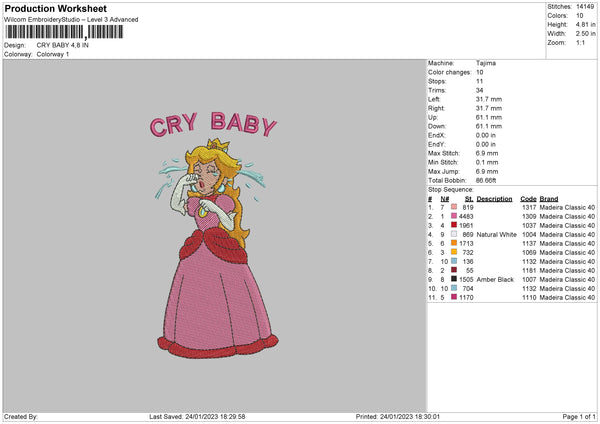Select the thread code 1007

point(529,279)
